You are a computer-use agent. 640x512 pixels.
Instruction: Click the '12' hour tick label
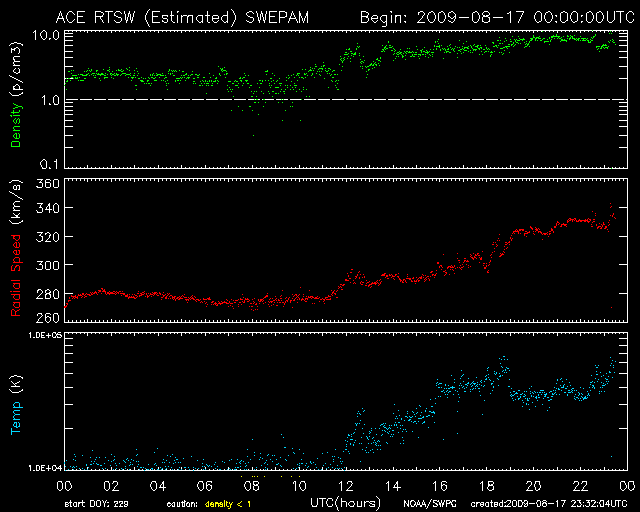[346, 486]
